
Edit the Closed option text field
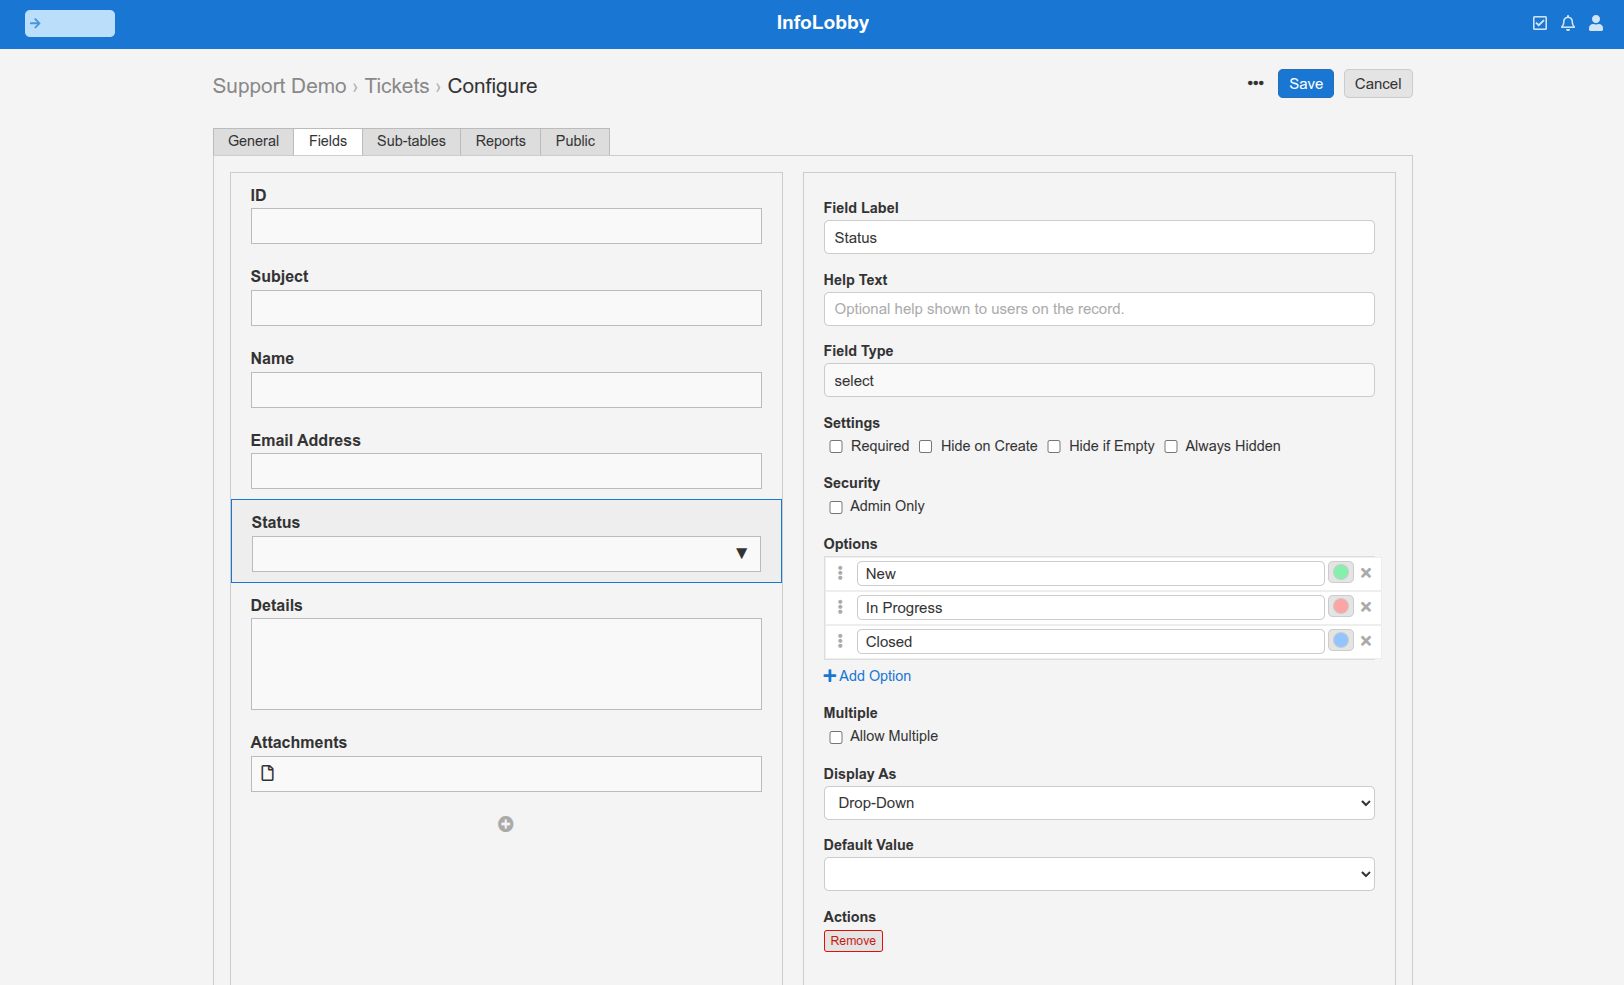pos(1091,641)
